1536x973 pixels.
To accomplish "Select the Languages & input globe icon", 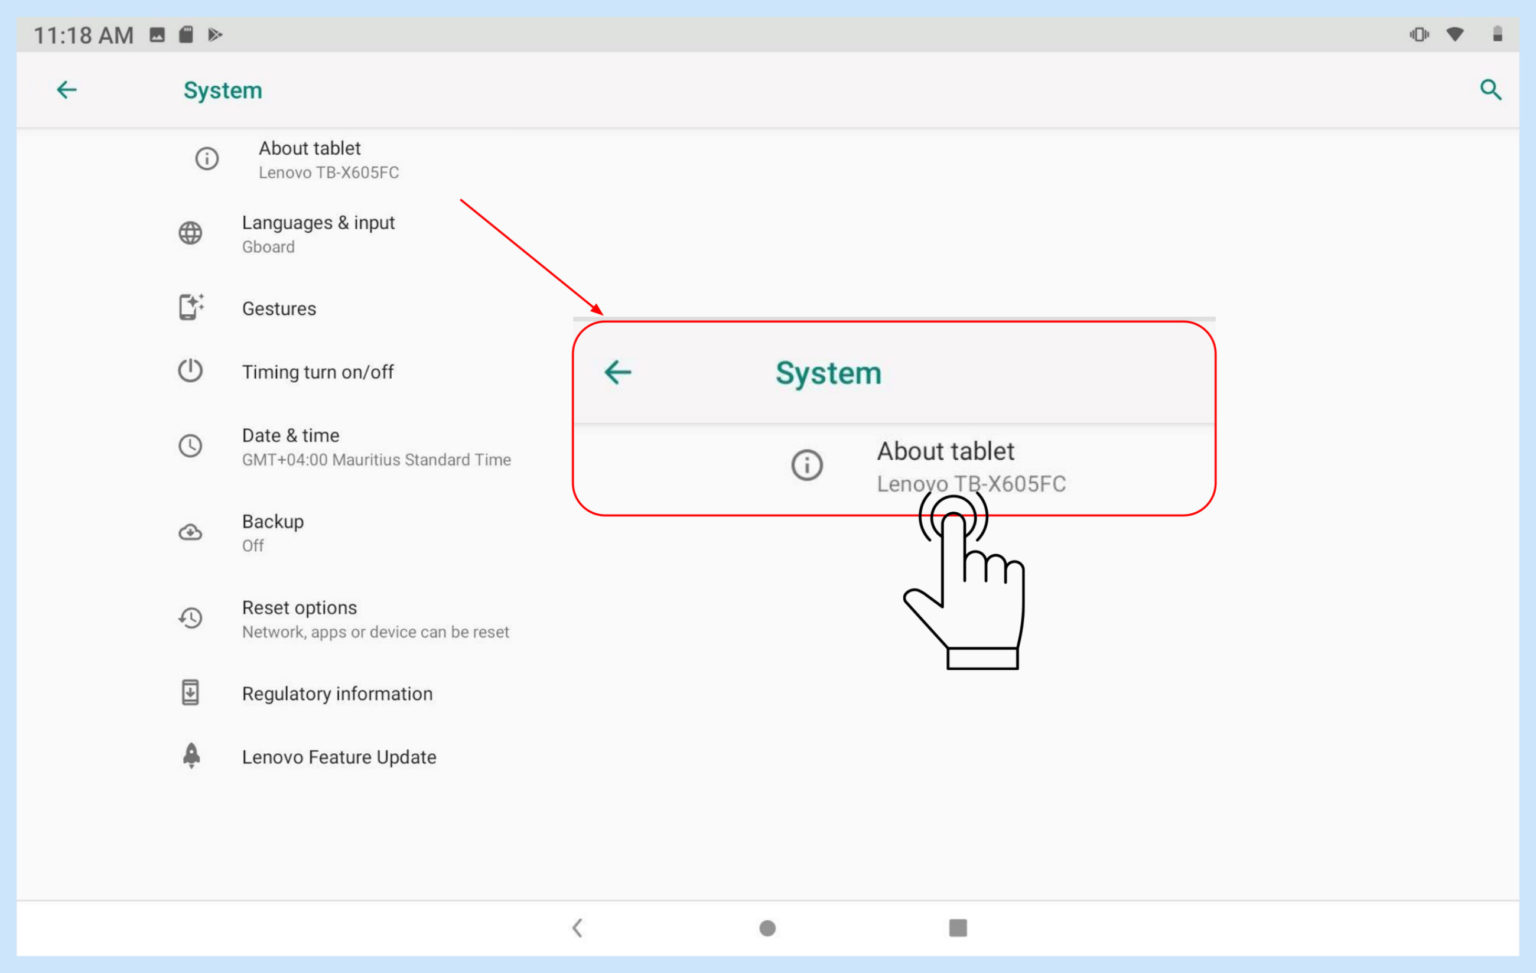I will tap(191, 233).
